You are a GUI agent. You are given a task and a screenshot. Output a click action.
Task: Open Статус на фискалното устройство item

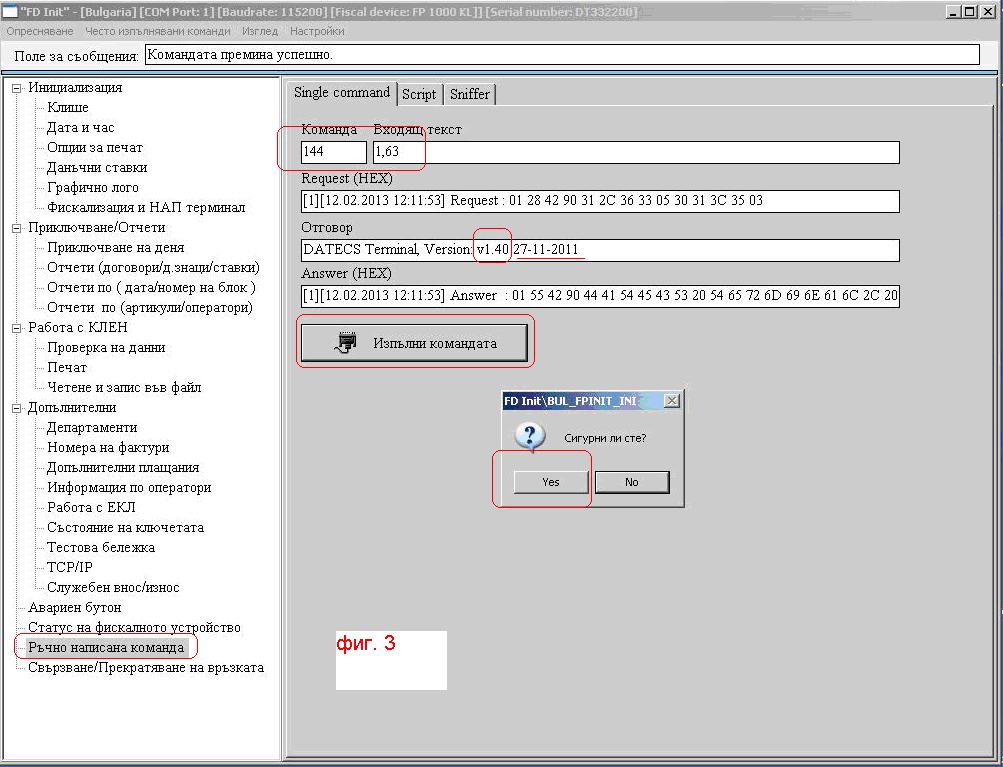(134, 627)
